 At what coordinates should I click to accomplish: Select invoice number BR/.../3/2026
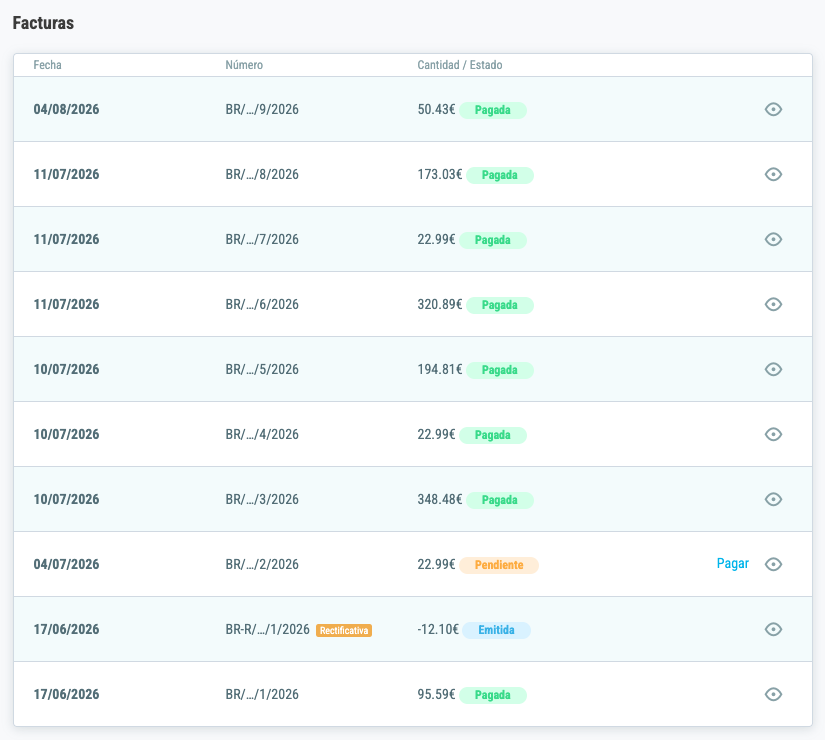(x=262, y=499)
